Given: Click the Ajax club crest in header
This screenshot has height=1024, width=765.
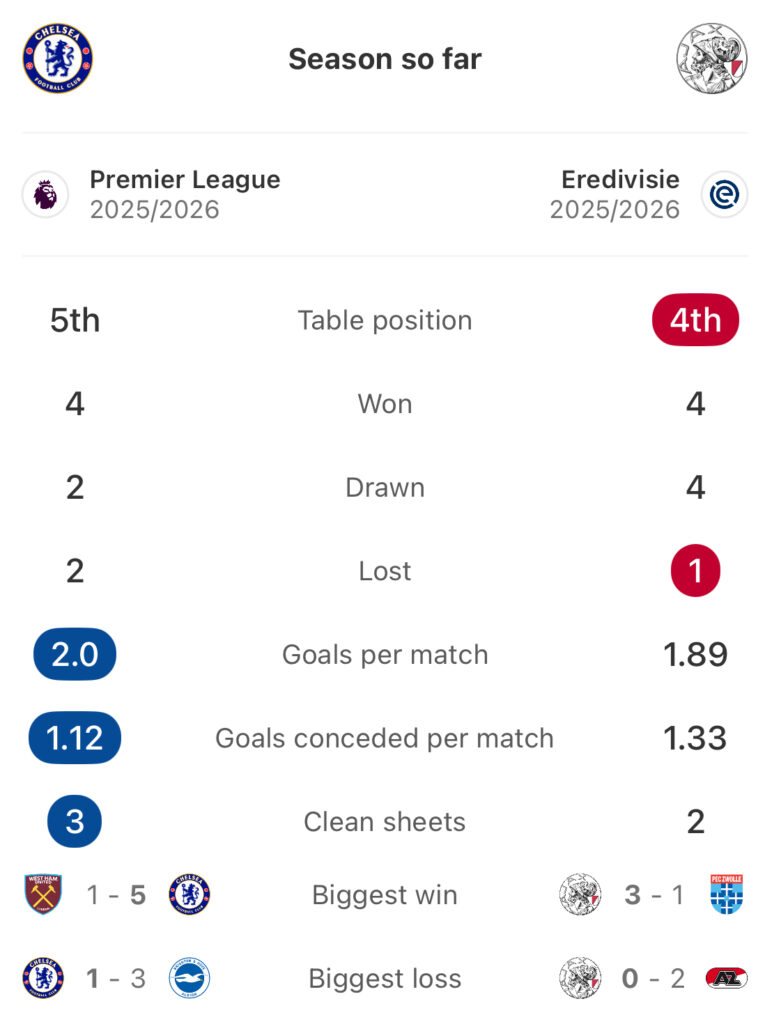Looking at the screenshot, I should tap(710, 59).
